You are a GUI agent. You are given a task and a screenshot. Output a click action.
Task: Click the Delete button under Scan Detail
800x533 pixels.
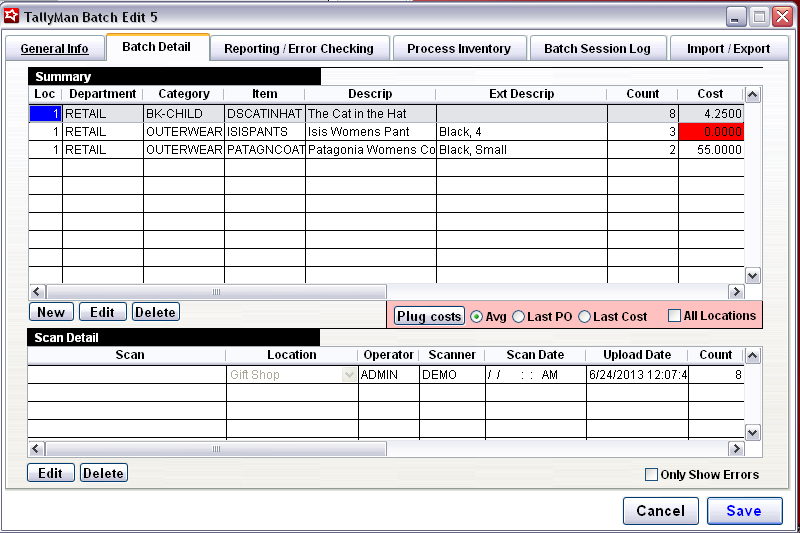tap(104, 473)
